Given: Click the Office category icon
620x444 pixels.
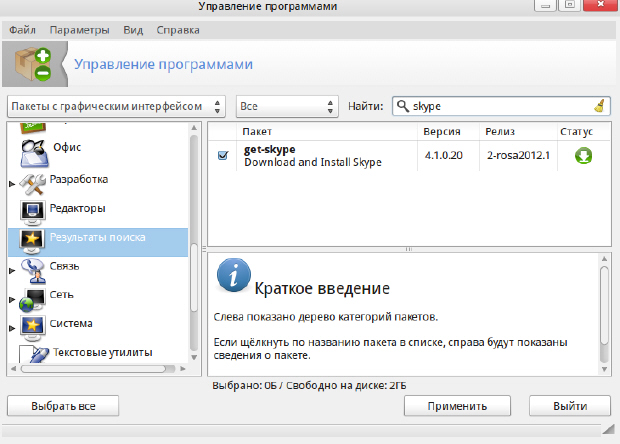Looking at the screenshot, I should pos(34,153).
